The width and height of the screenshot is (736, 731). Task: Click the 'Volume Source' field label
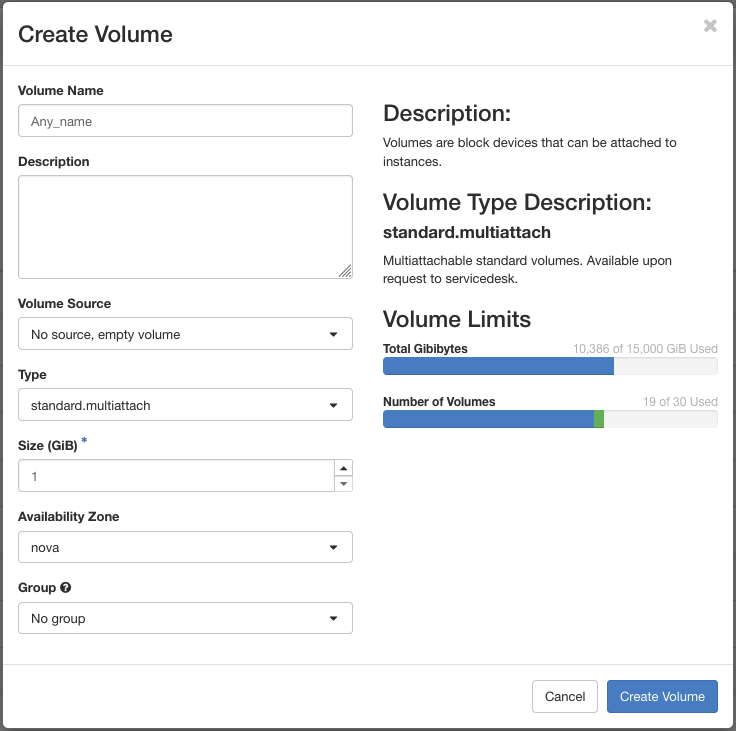coord(64,304)
